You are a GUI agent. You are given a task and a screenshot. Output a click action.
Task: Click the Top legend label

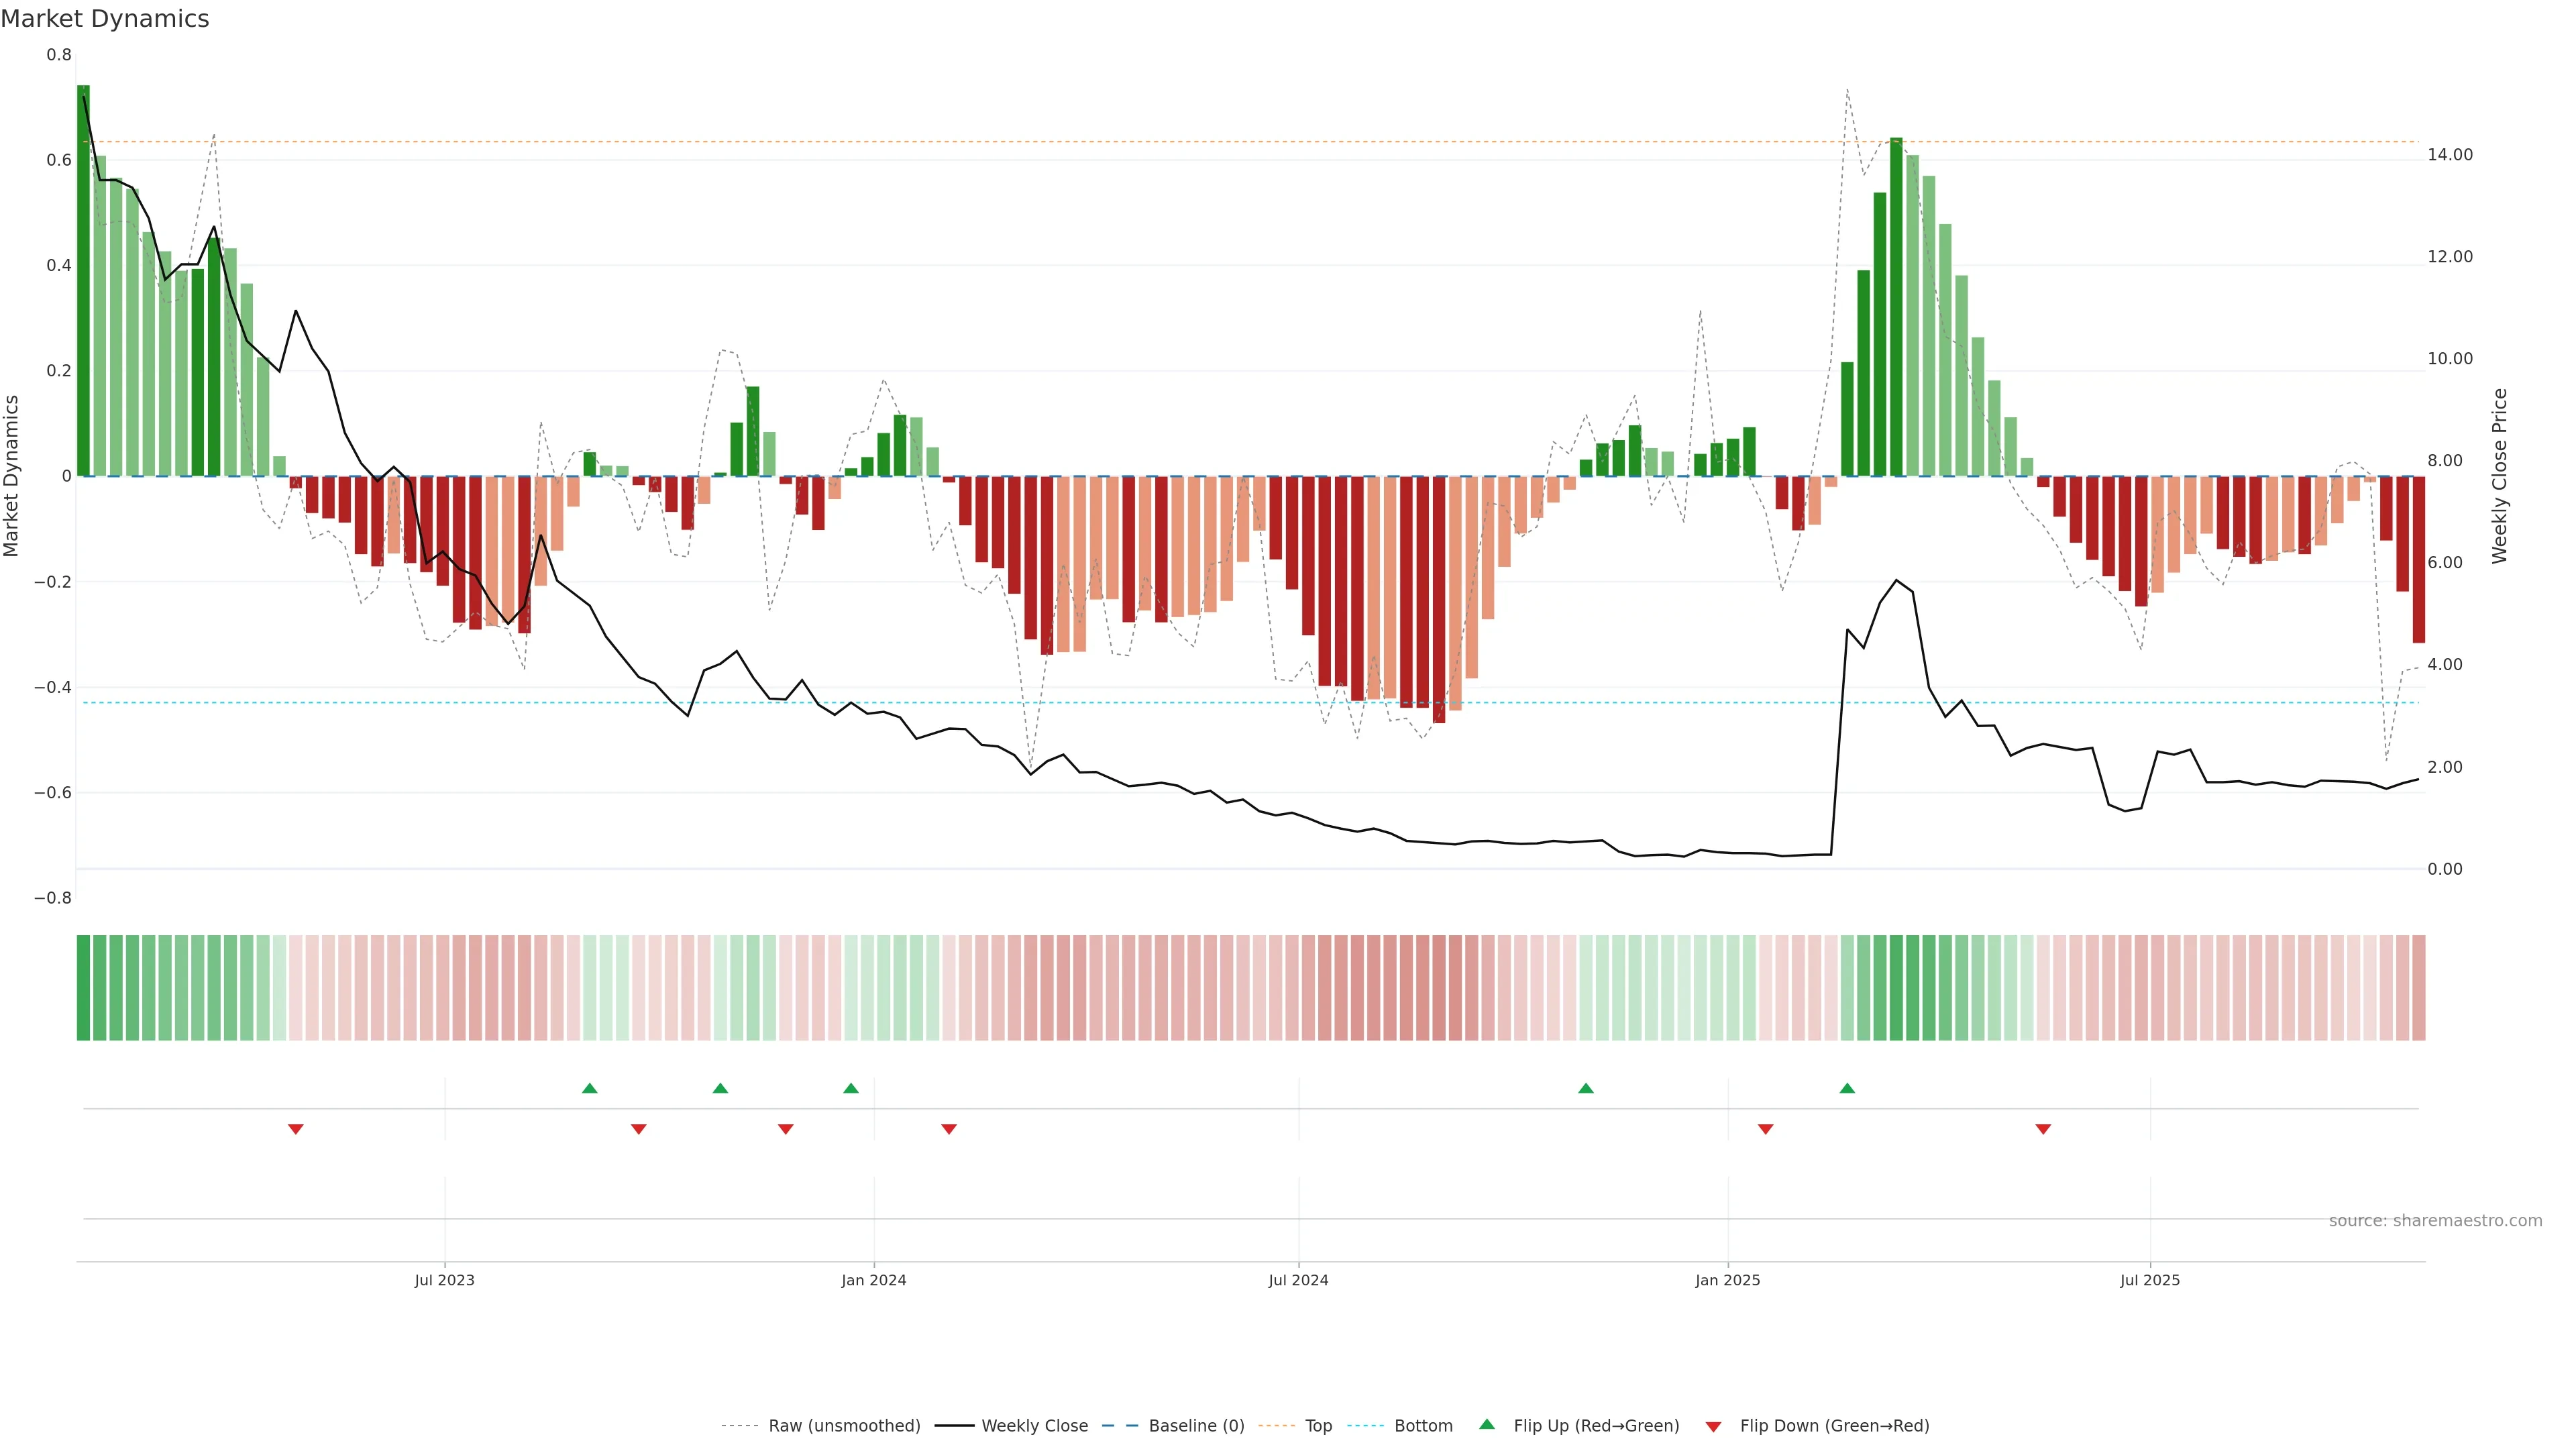(1318, 1426)
